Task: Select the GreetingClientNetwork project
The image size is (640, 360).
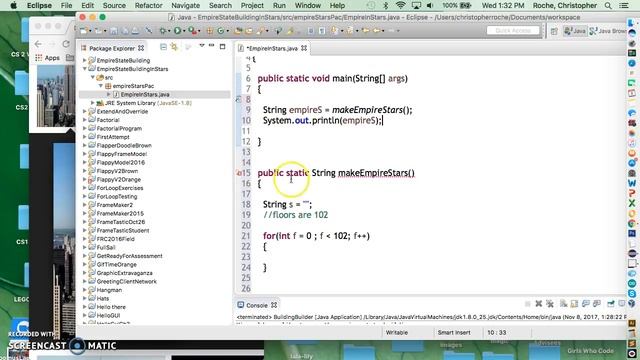Action: tap(127, 281)
